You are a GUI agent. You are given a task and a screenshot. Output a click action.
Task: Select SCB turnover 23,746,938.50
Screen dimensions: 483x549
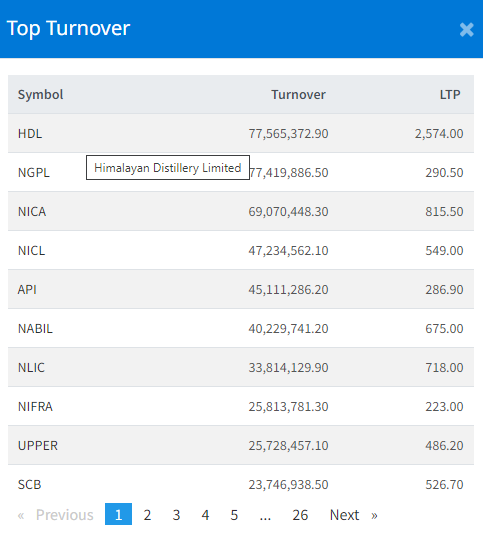(289, 485)
